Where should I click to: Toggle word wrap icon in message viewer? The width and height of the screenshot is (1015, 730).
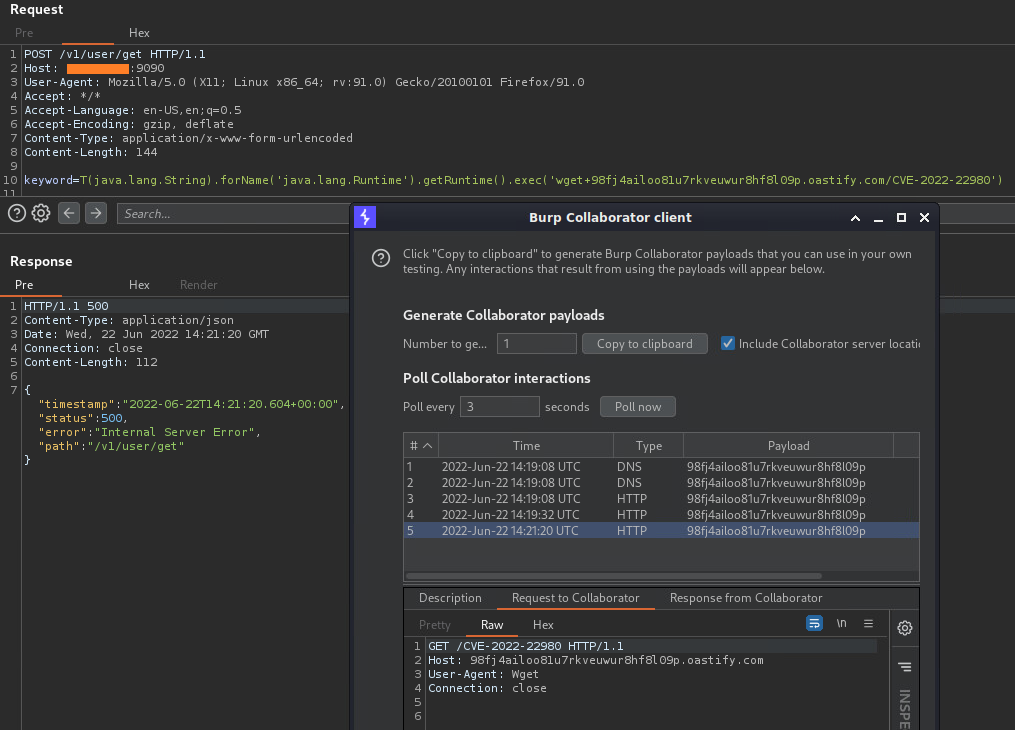click(x=814, y=623)
